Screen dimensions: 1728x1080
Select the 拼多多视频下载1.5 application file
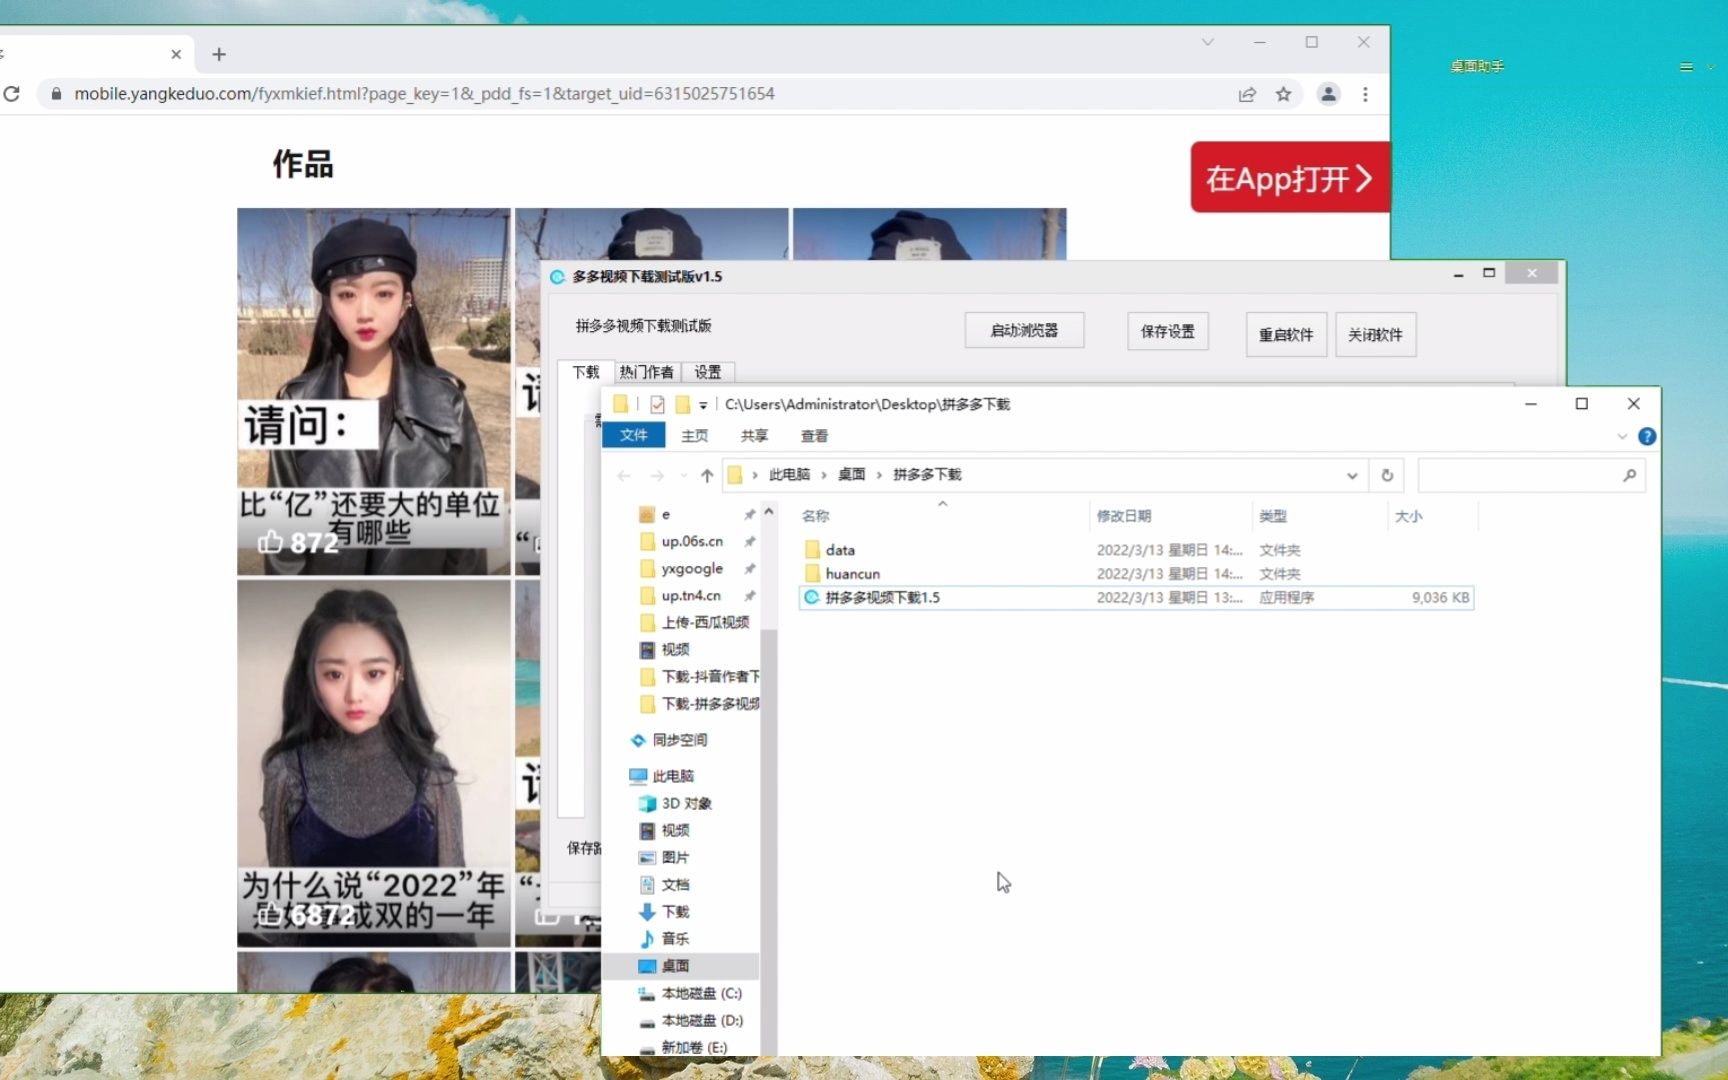[1136, 598]
